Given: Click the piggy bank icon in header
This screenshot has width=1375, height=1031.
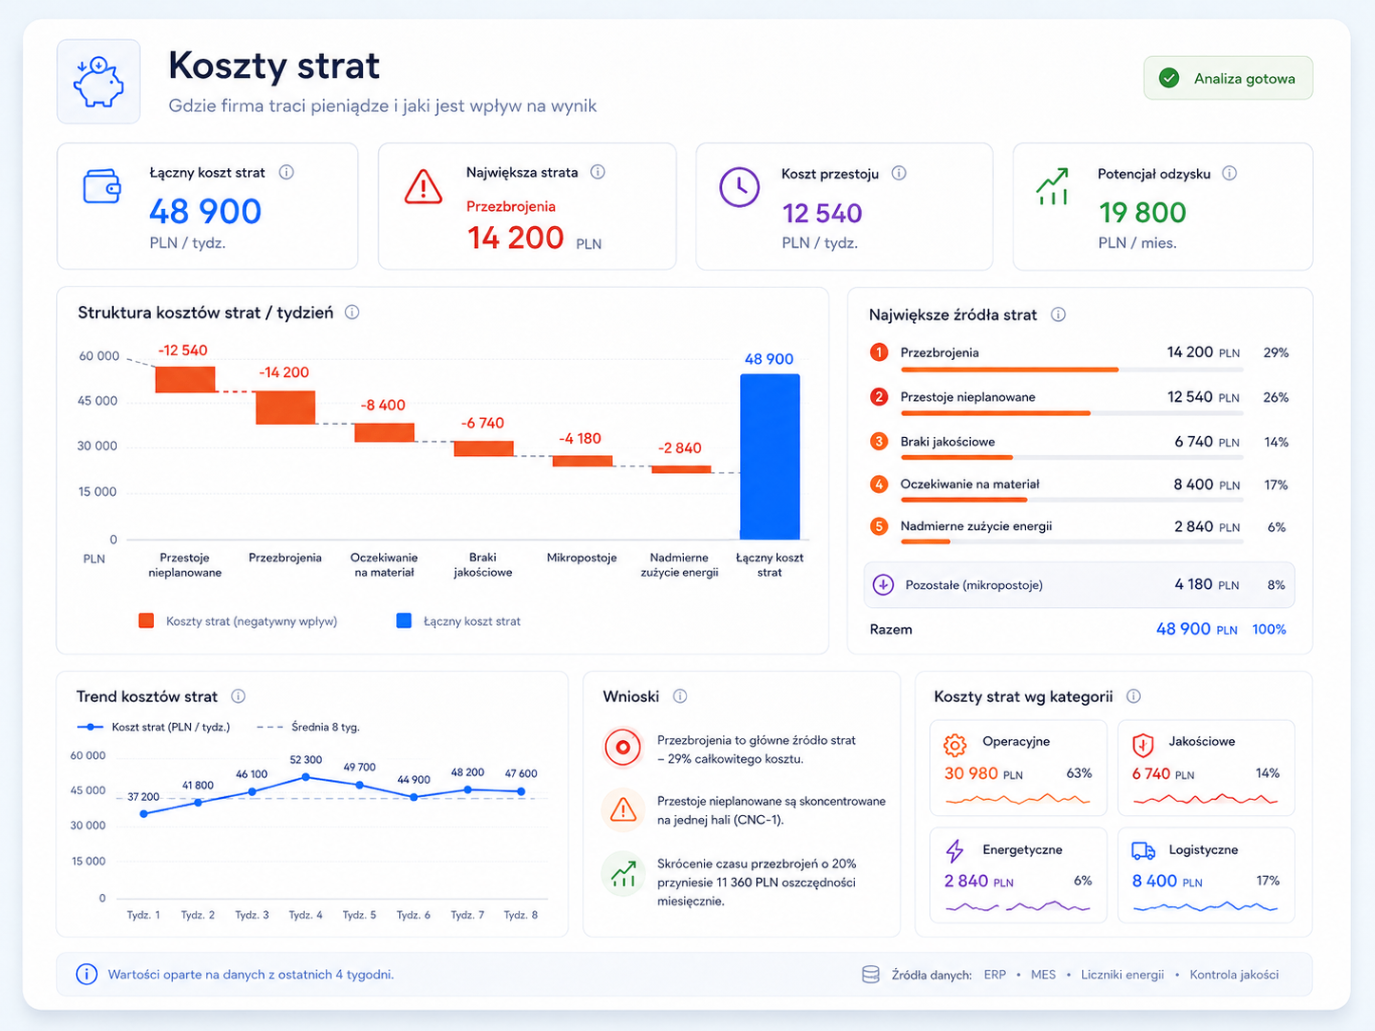Looking at the screenshot, I should (98, 82).
